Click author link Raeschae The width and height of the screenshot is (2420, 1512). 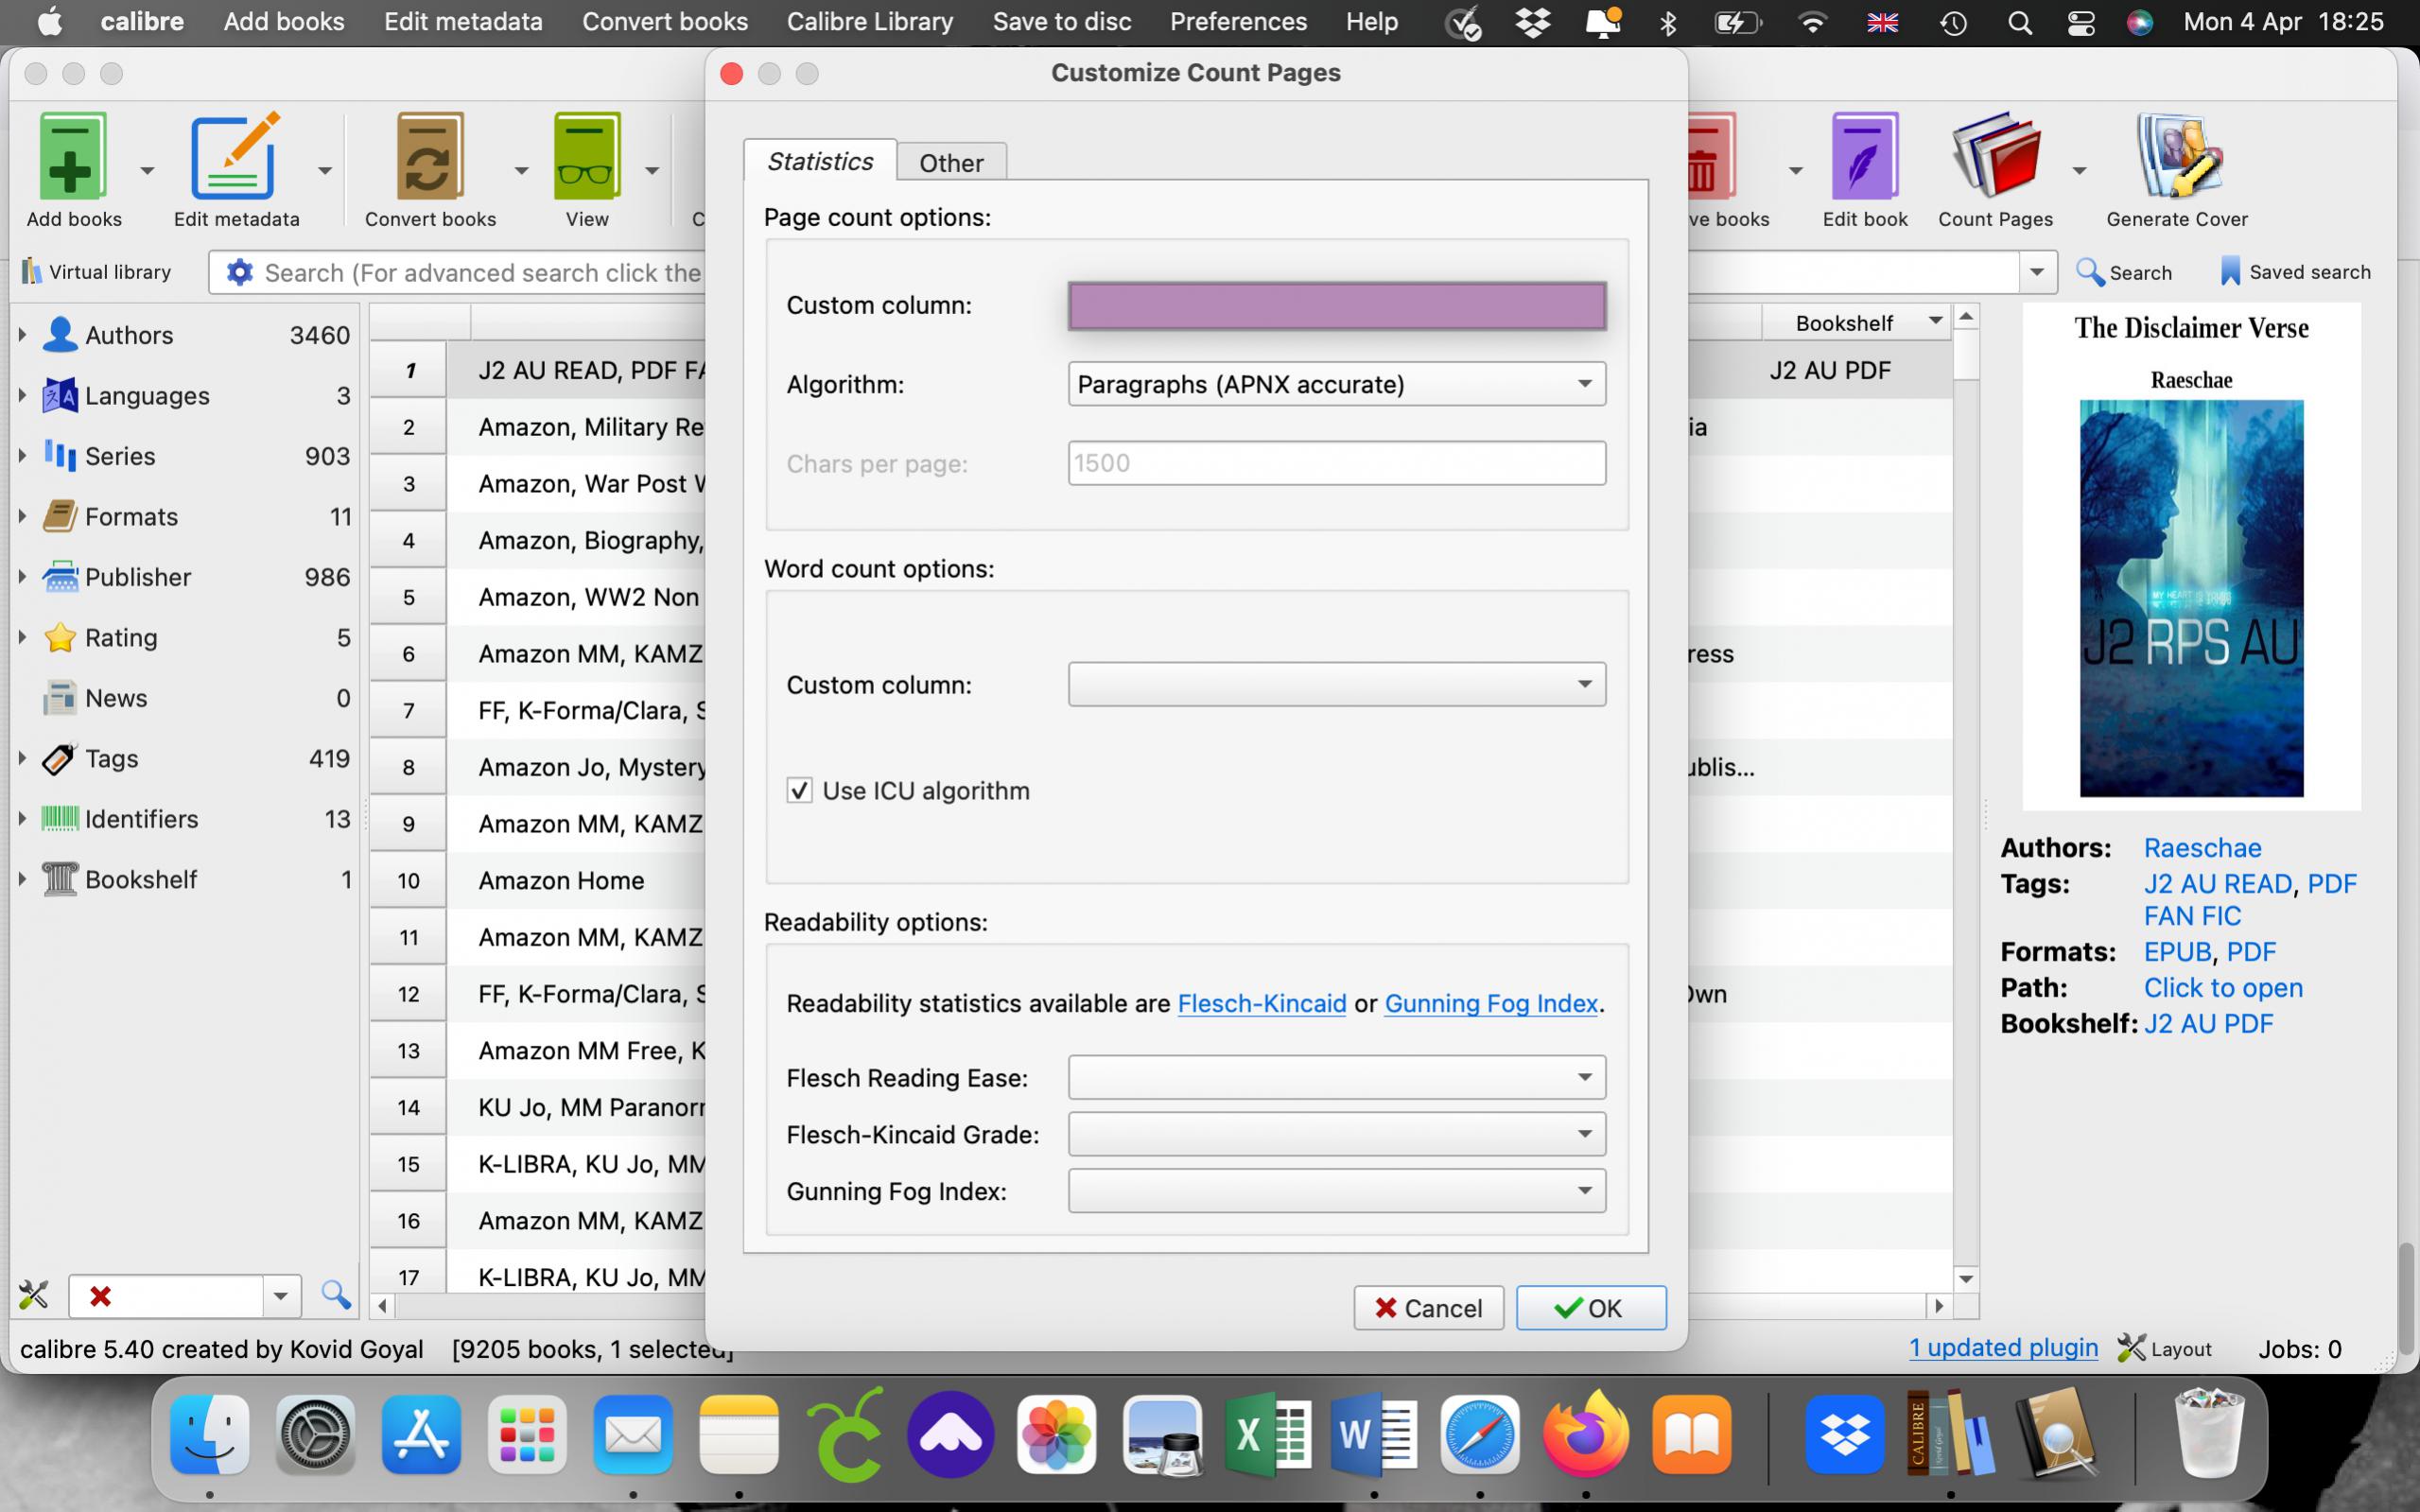pos(2202,848)
